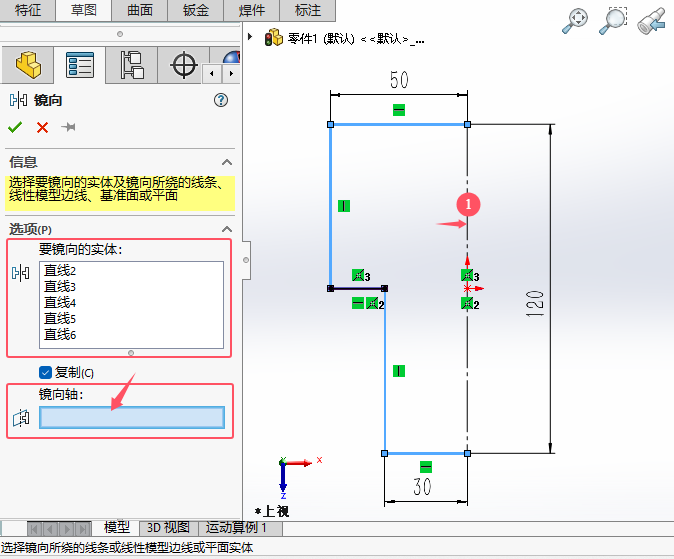
Task: Click the 50 dimension value
Action: coord(399,80)
